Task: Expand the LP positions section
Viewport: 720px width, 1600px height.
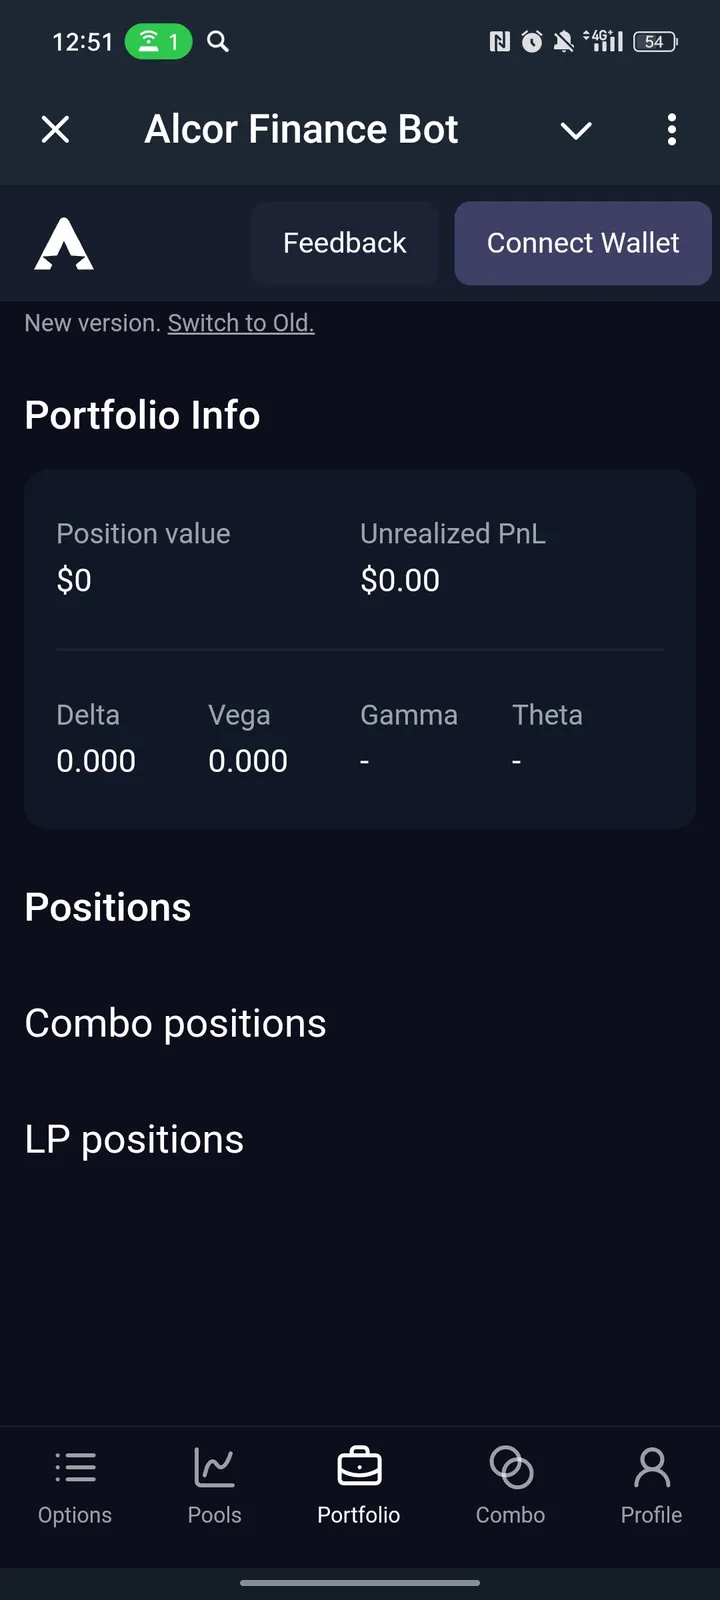Action: [x=134, y=1139]
